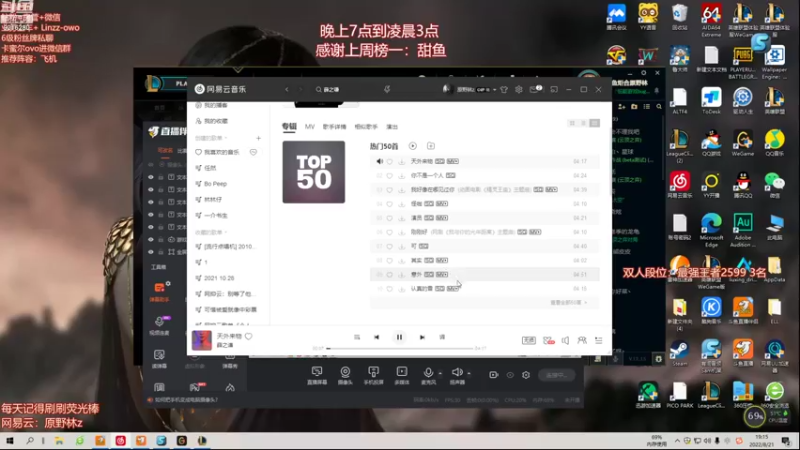The height and width of the screenshot is (450, 800).
Task: View all 50 songs link
Action: [x=568, y=303]
